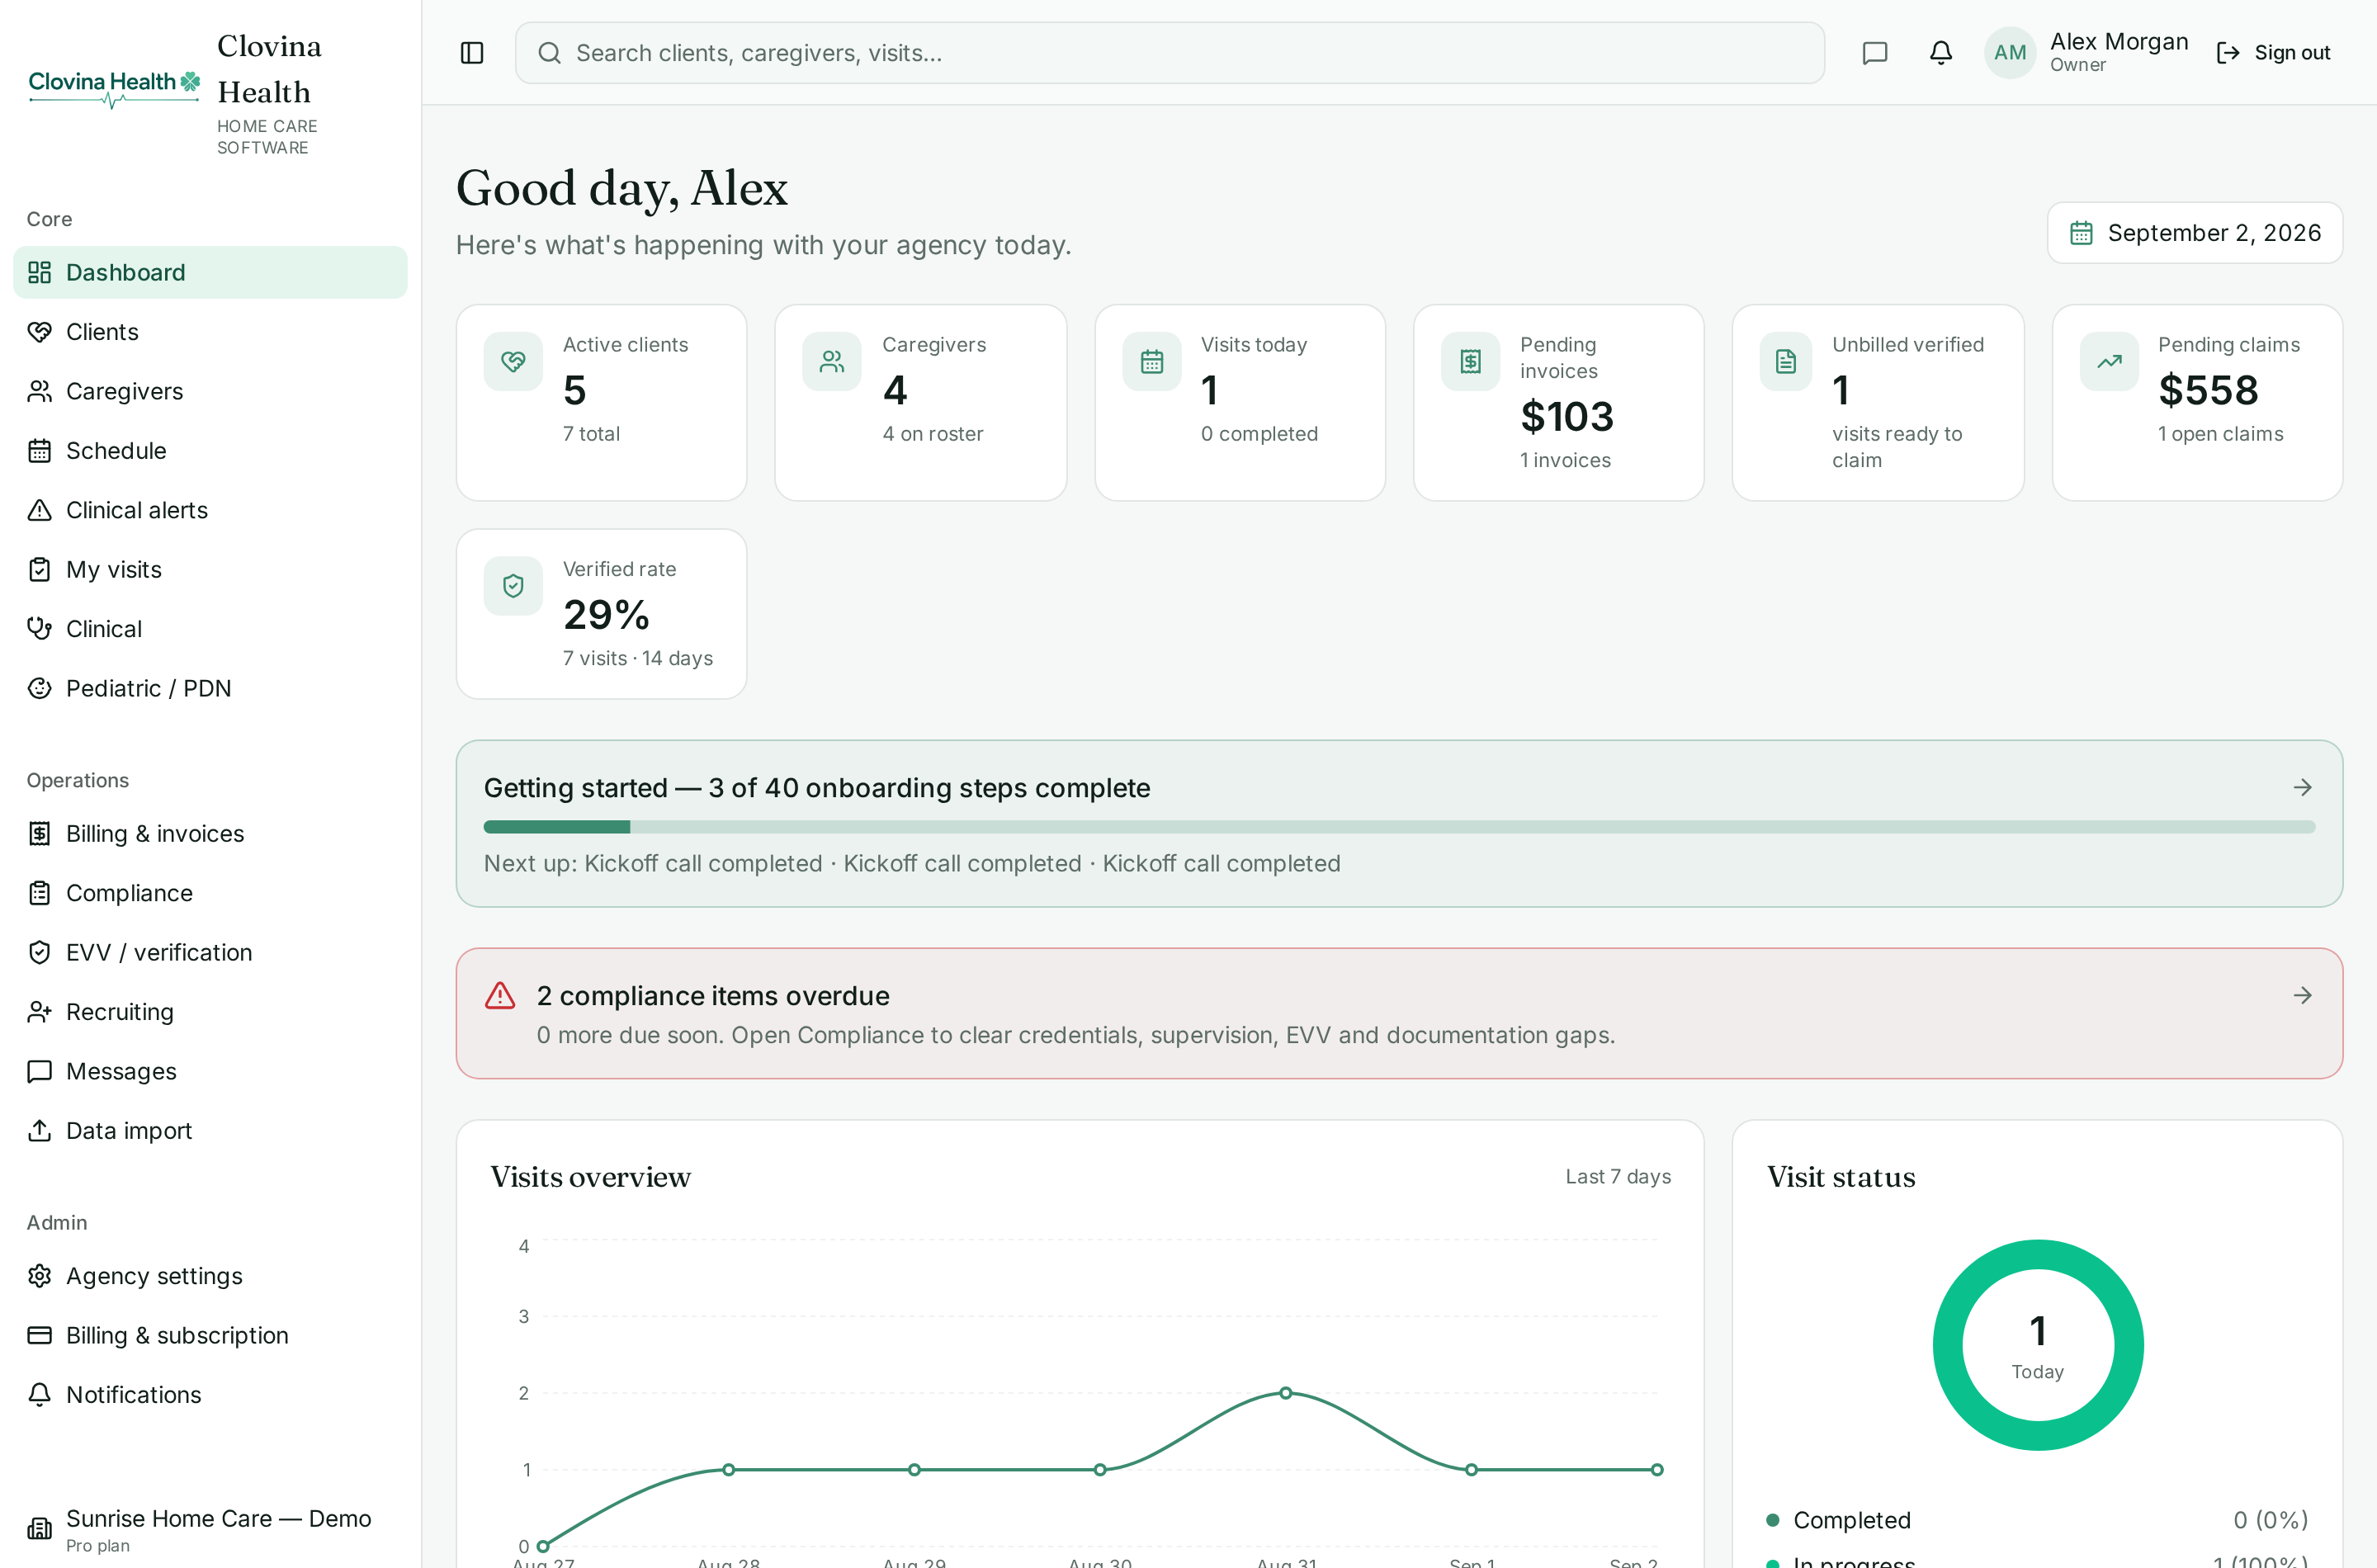Screen dimensions: 2377x1568
Task: Click the EVV / verification shield icon
Action: coord(39,953)
